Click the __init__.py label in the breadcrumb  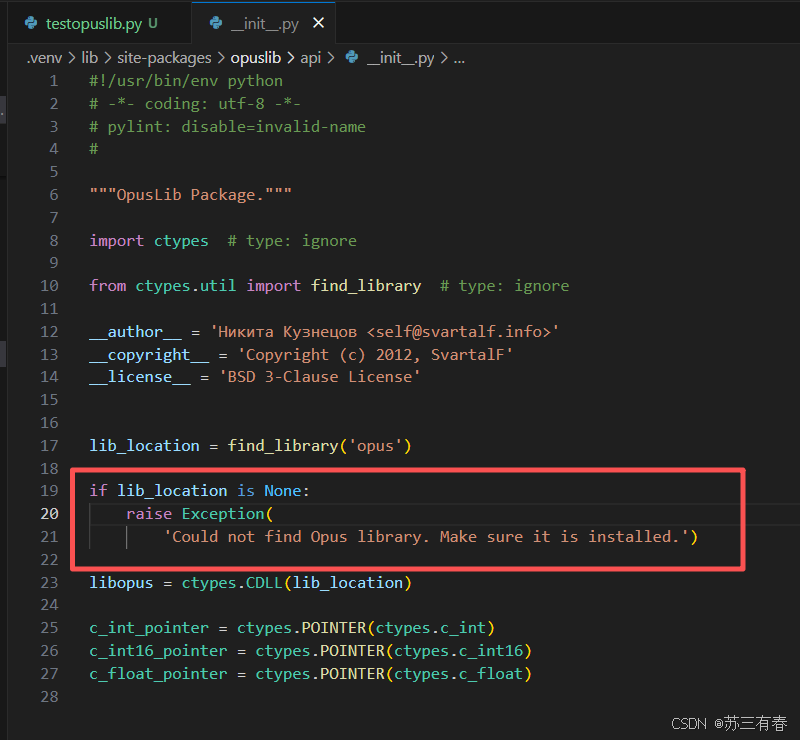(400, 58)
